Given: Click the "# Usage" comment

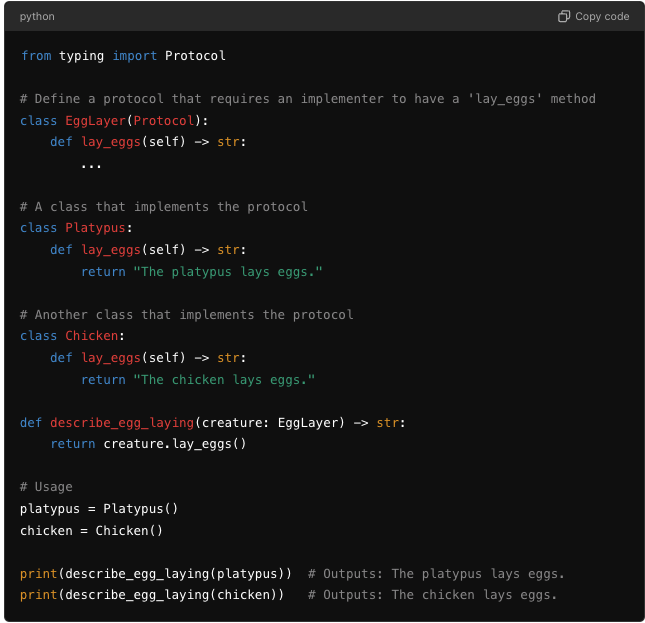Looking at the screenshot, I should click(x=46, y=487).
